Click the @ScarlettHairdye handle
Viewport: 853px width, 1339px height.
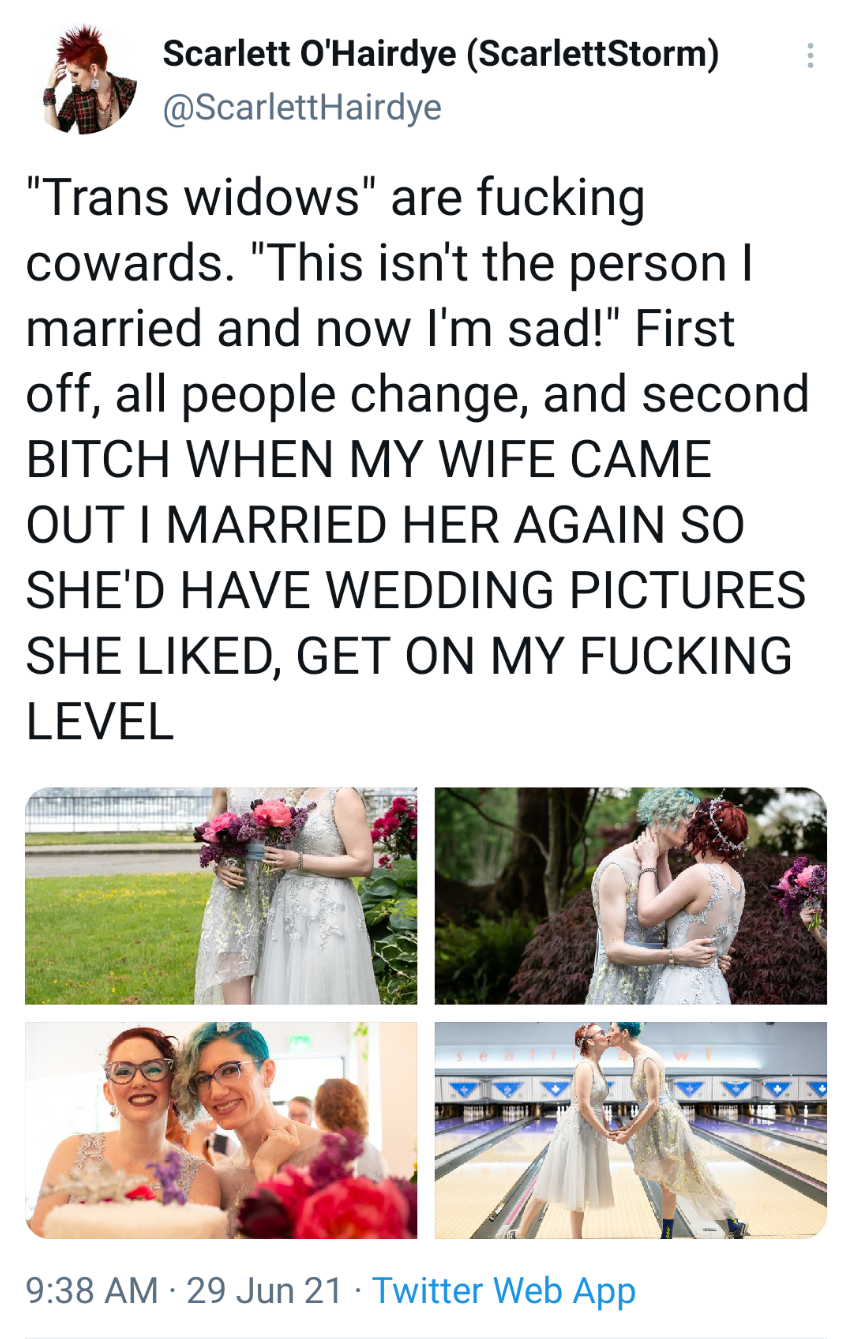(x=302, y=106)
